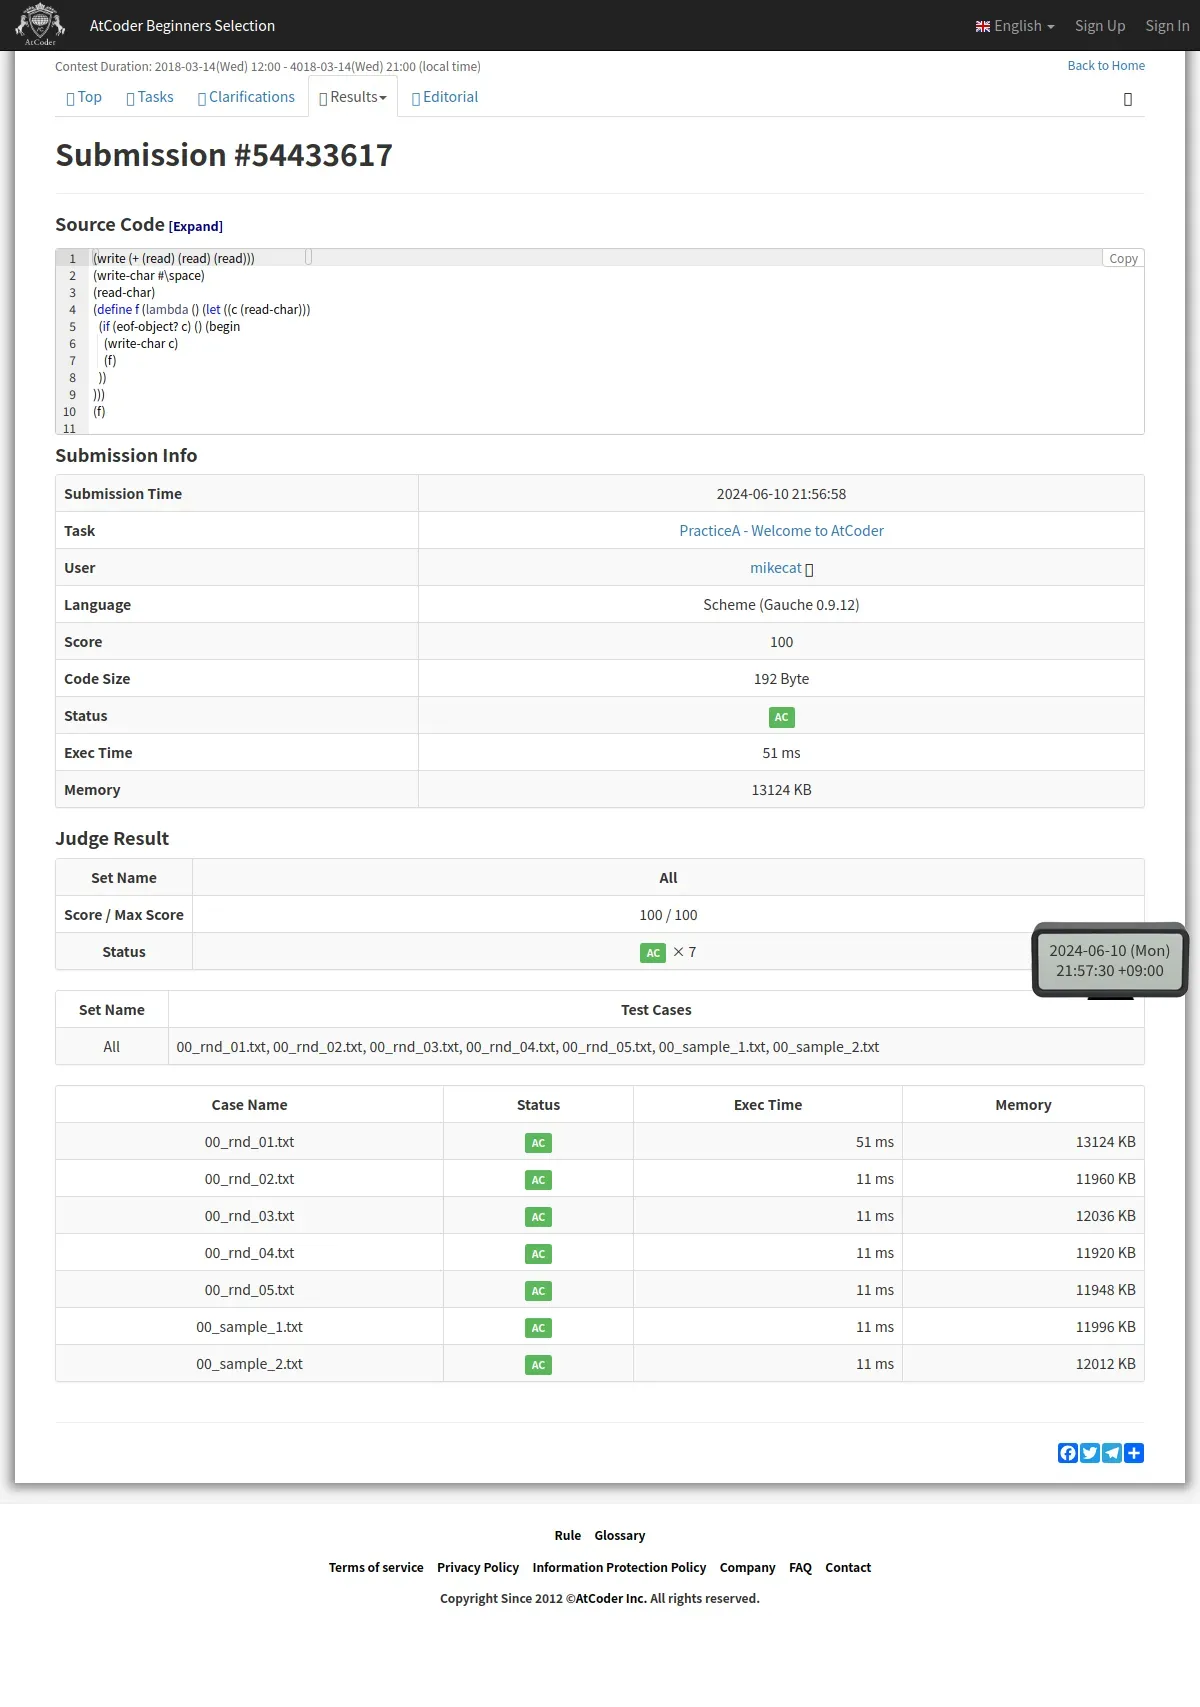Go to the Top tab
The height and width of the screenshot is (1707, 1200).
click(x=84, y=97)
